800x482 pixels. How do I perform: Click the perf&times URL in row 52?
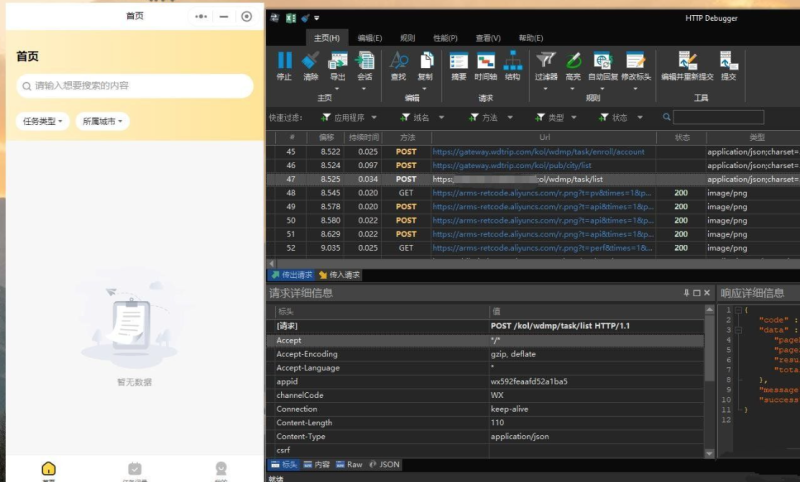542,248
